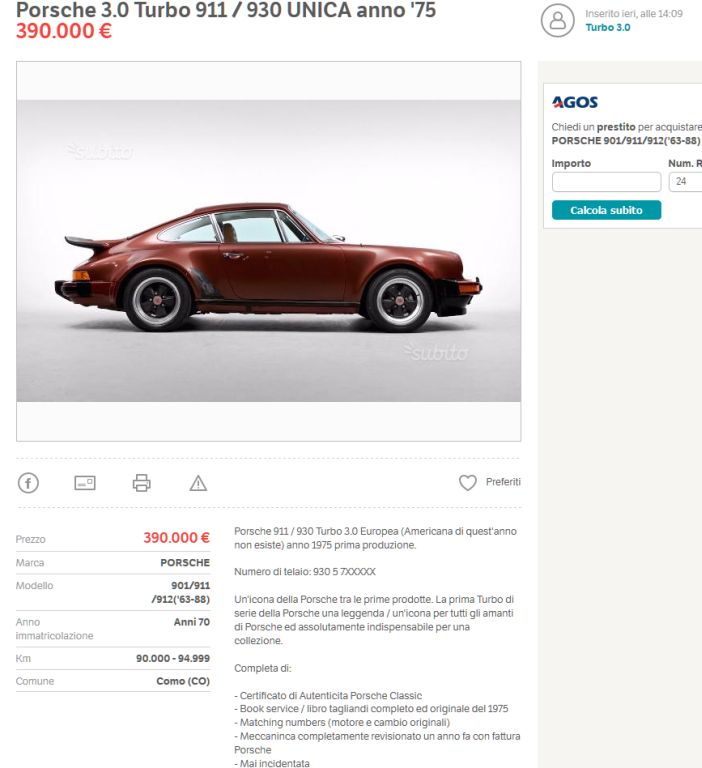Image resolution: width=702 pixels, height=768 pixels.
Task: Focus the Importo input field
Action: pyautogui.click(x=606, y=182)
